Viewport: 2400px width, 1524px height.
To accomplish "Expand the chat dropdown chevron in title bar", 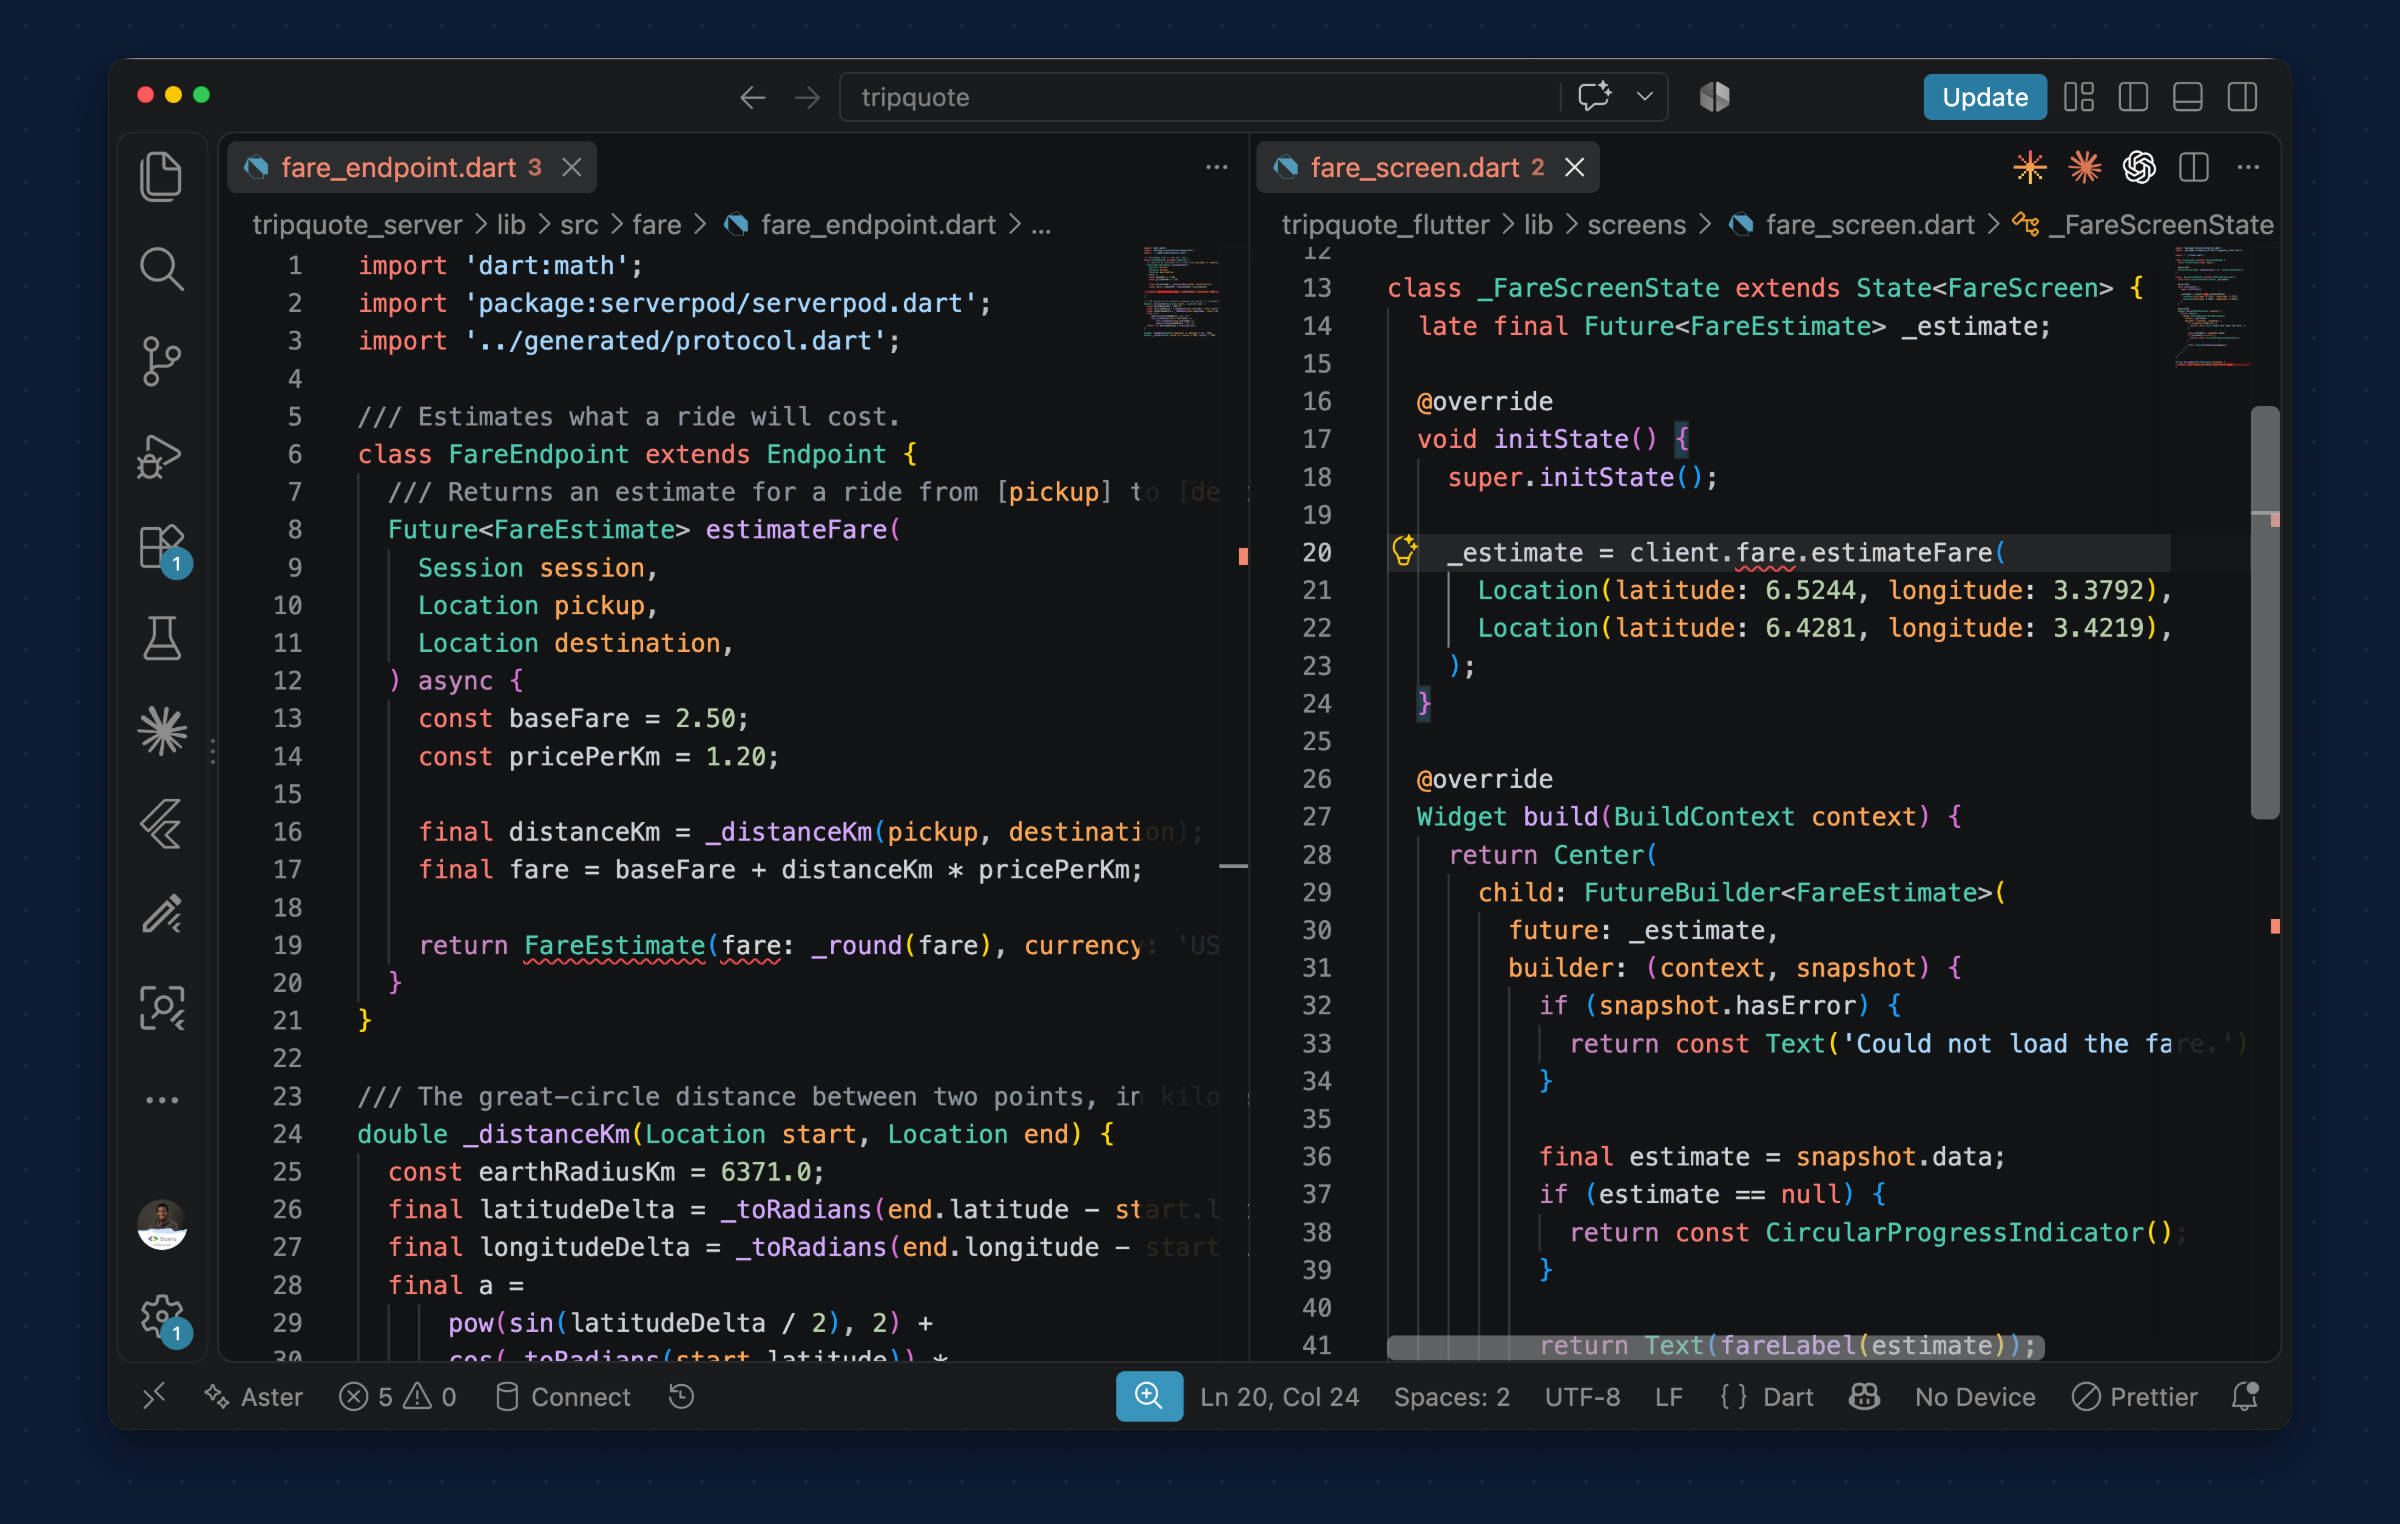I will [1644, 97].
